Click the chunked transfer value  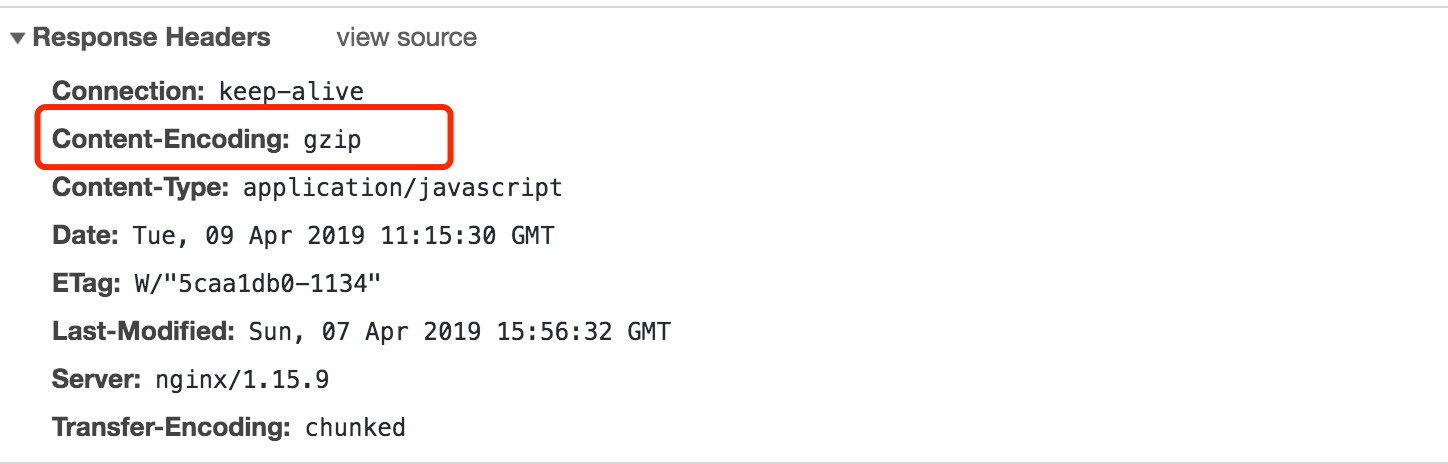355,428
